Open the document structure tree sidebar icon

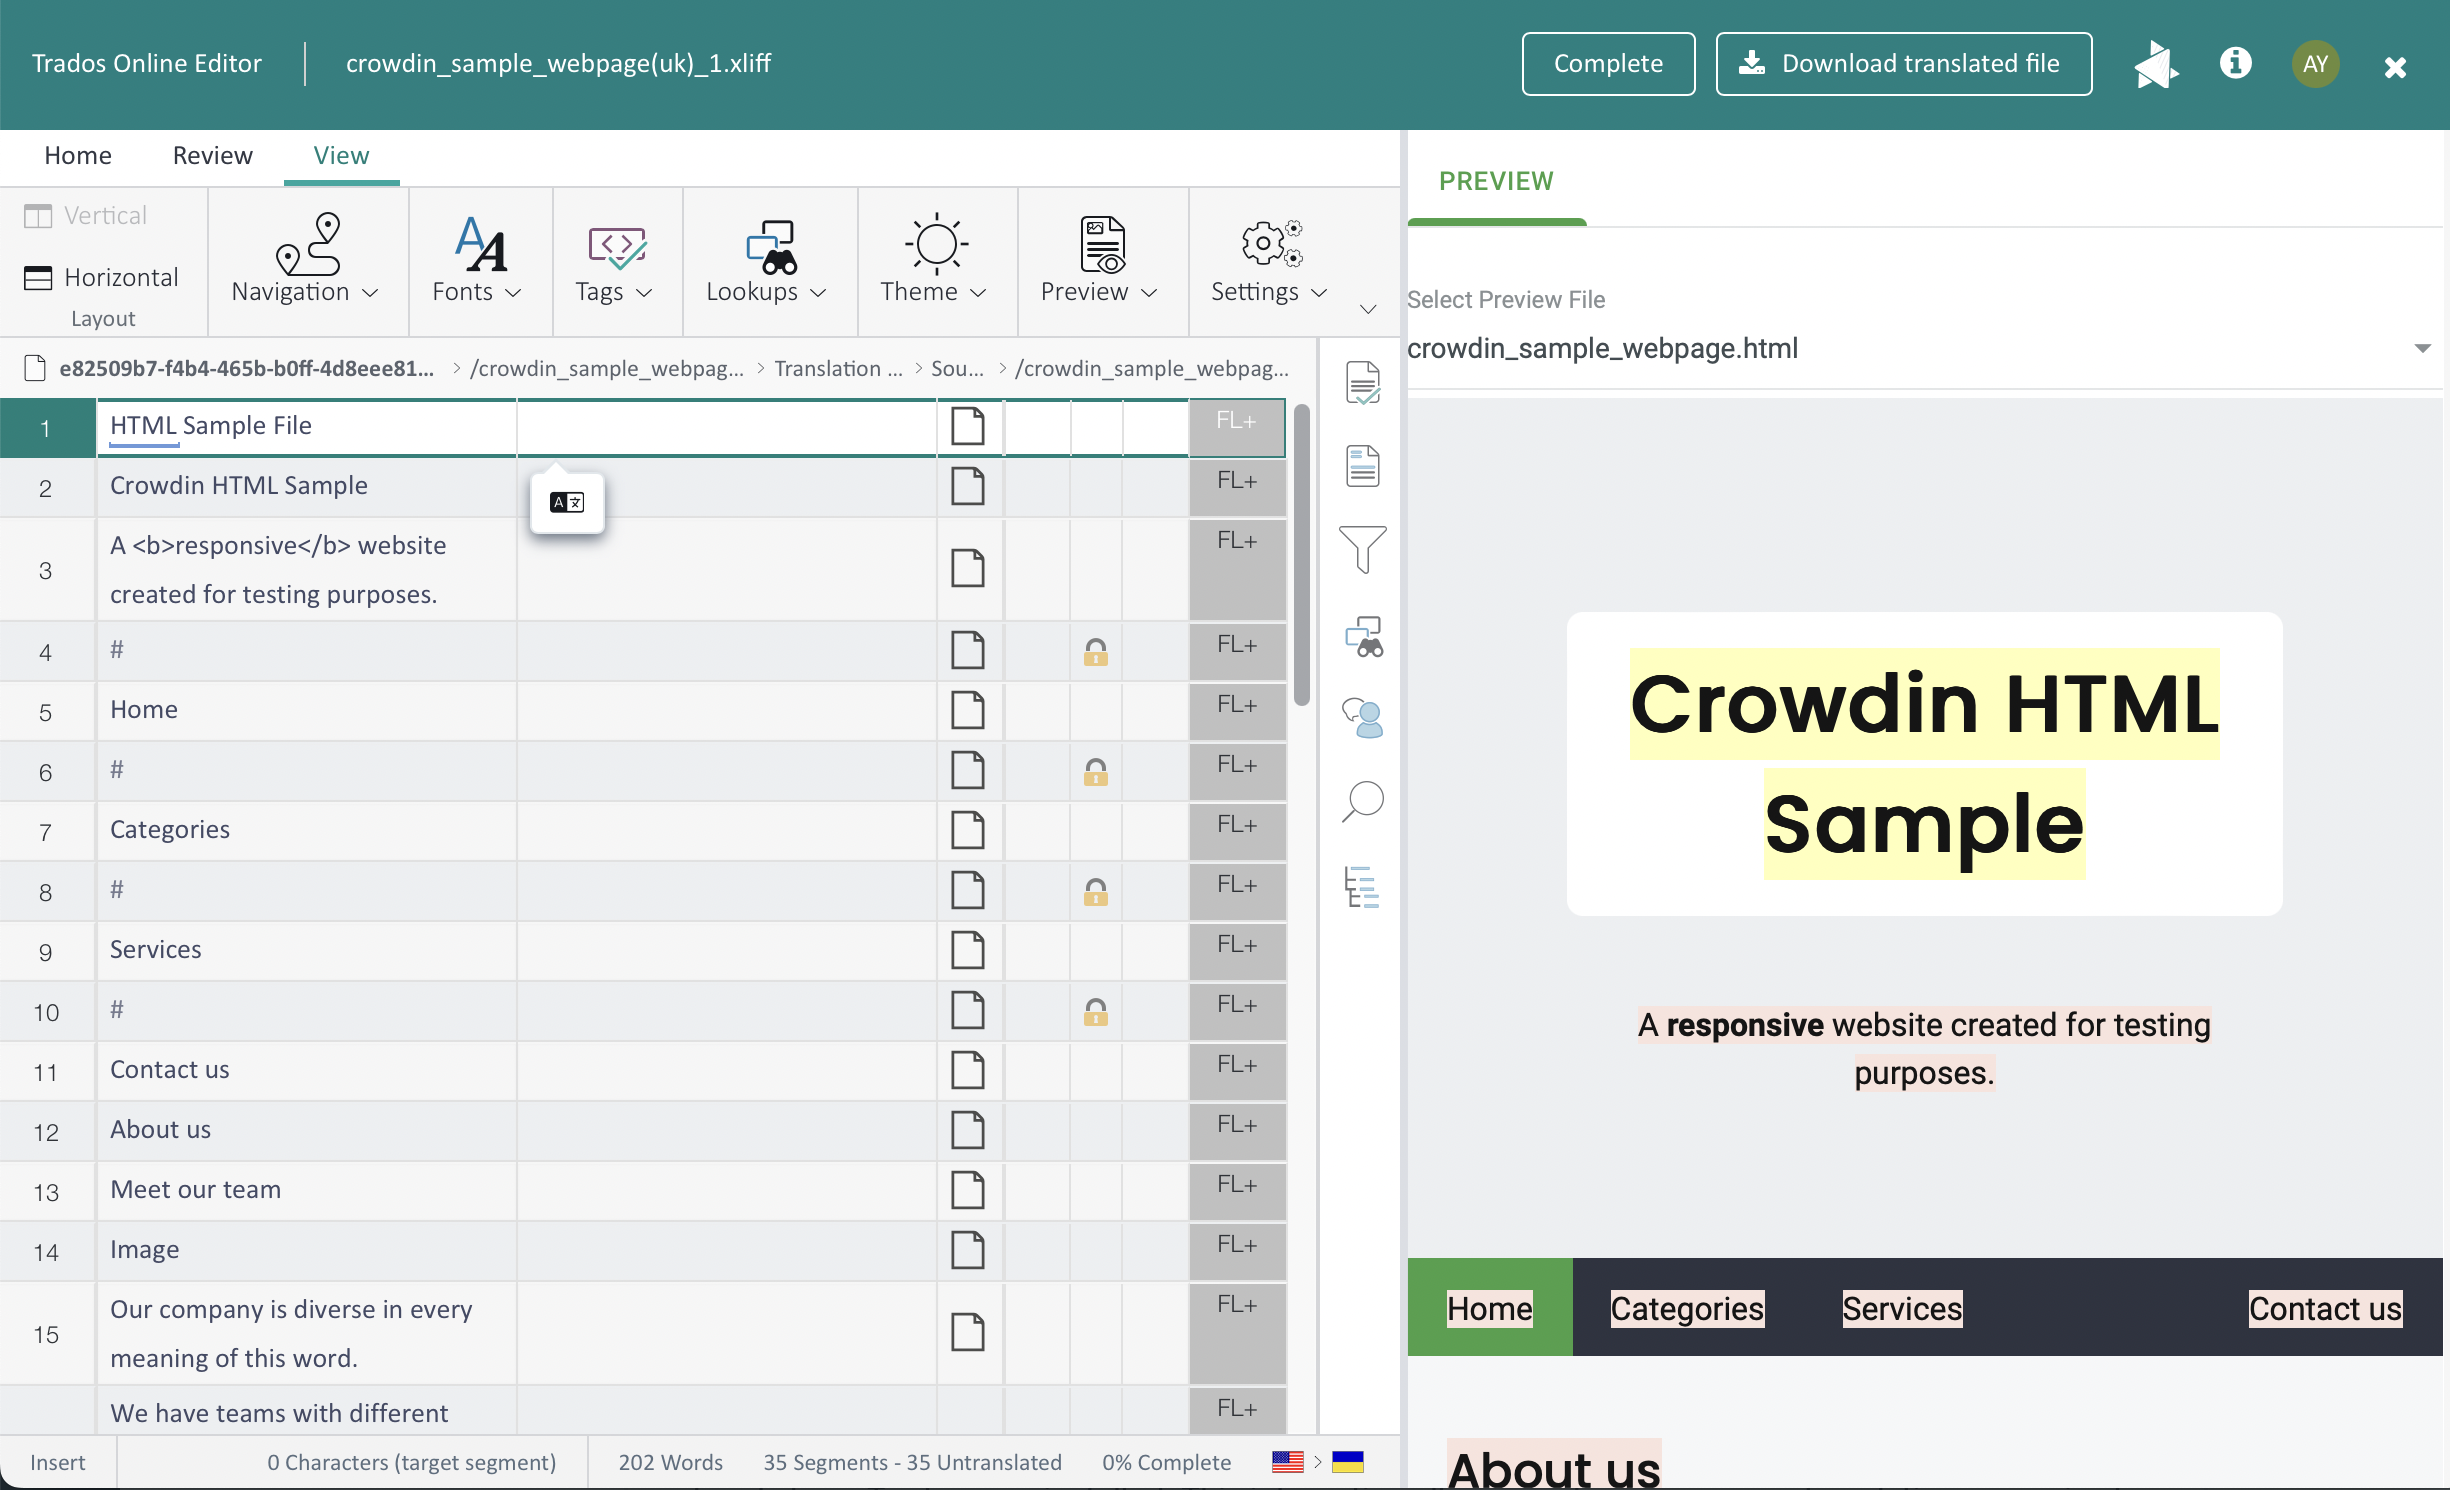click(x=1362, y=886)
